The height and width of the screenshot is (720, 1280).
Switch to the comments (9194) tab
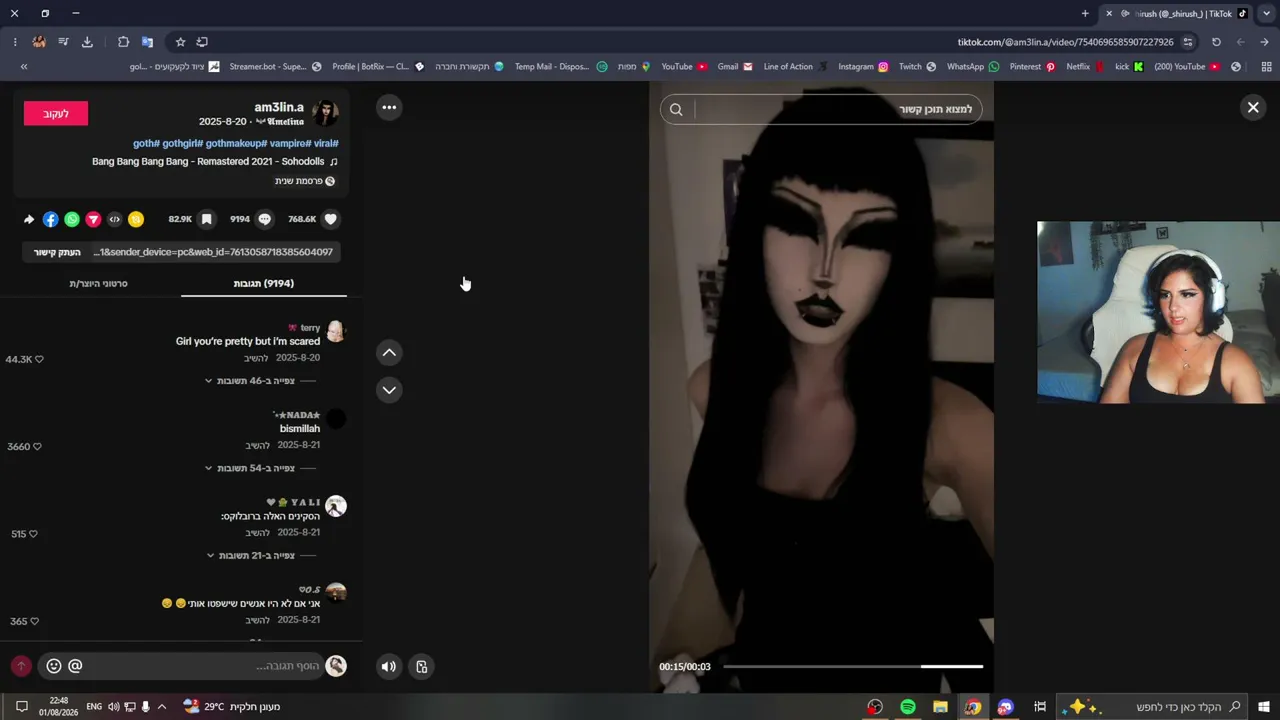(264, 284)
